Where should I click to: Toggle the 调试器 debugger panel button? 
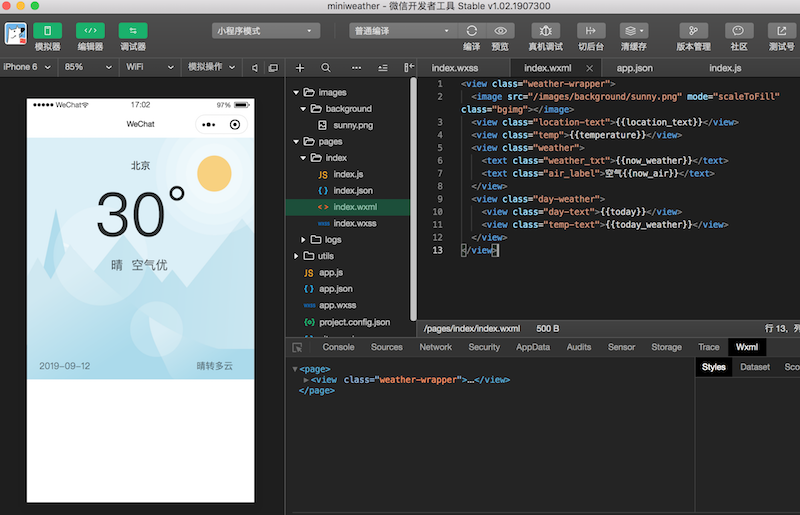[133, 31]
